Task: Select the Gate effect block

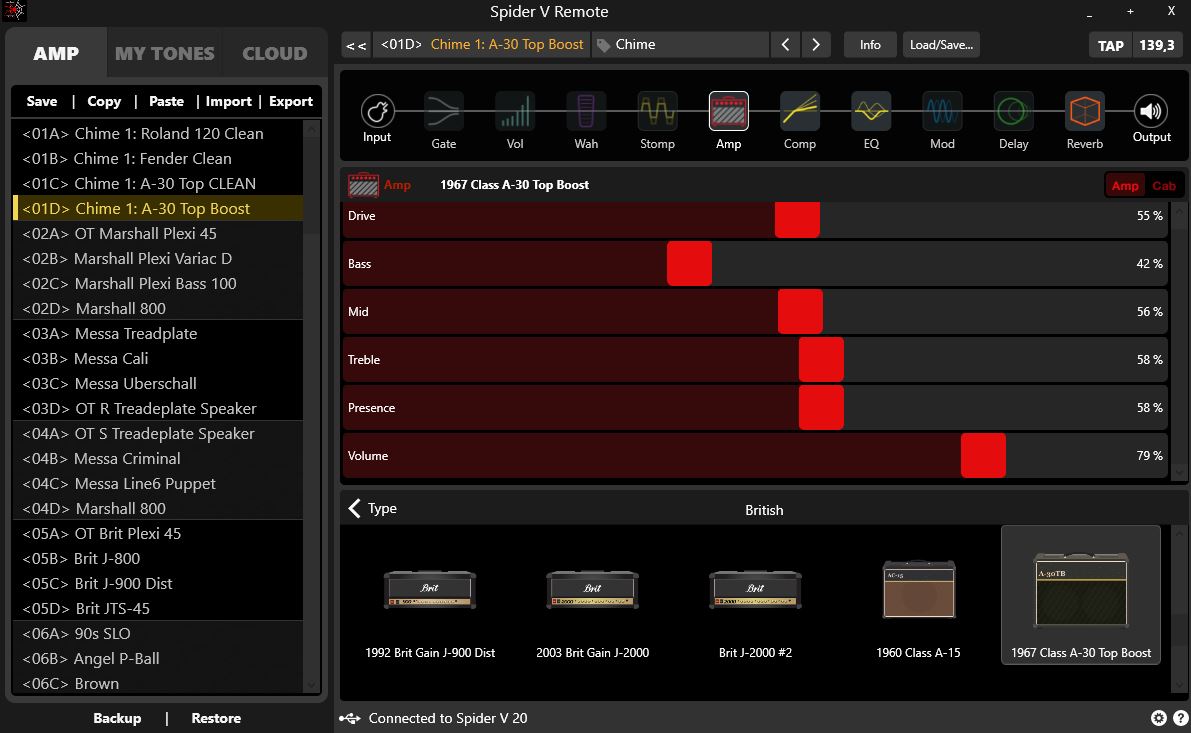Action: tap(444, 112)
